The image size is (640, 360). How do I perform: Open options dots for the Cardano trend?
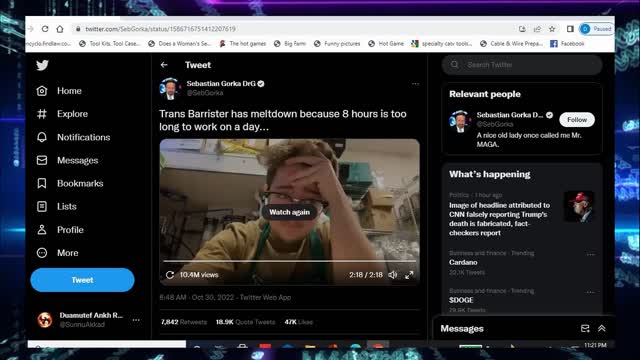(590, 254)
